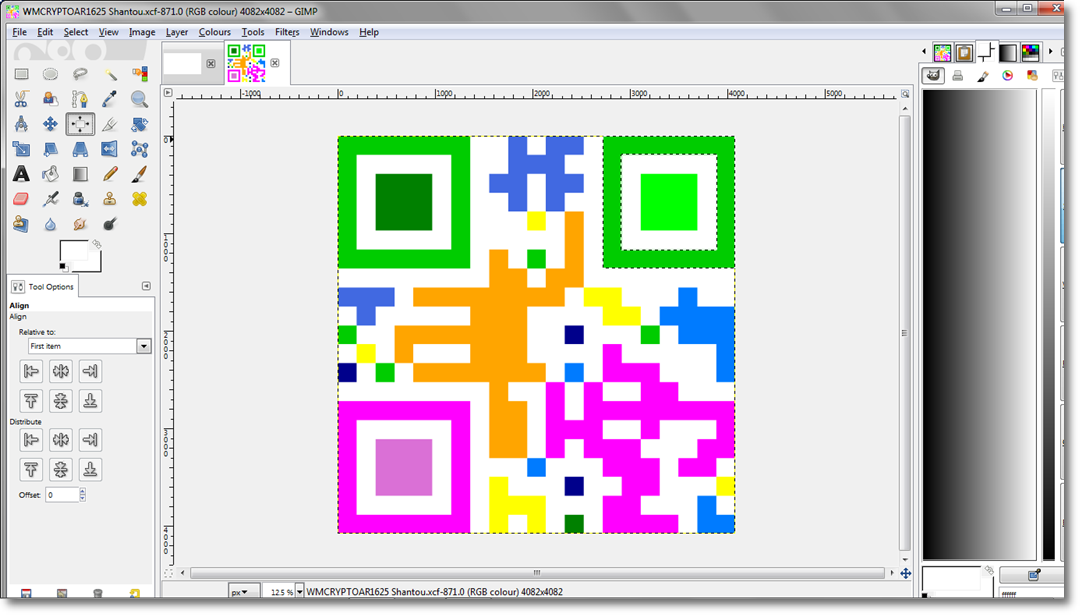Click Align left edge button

[31, 371]
